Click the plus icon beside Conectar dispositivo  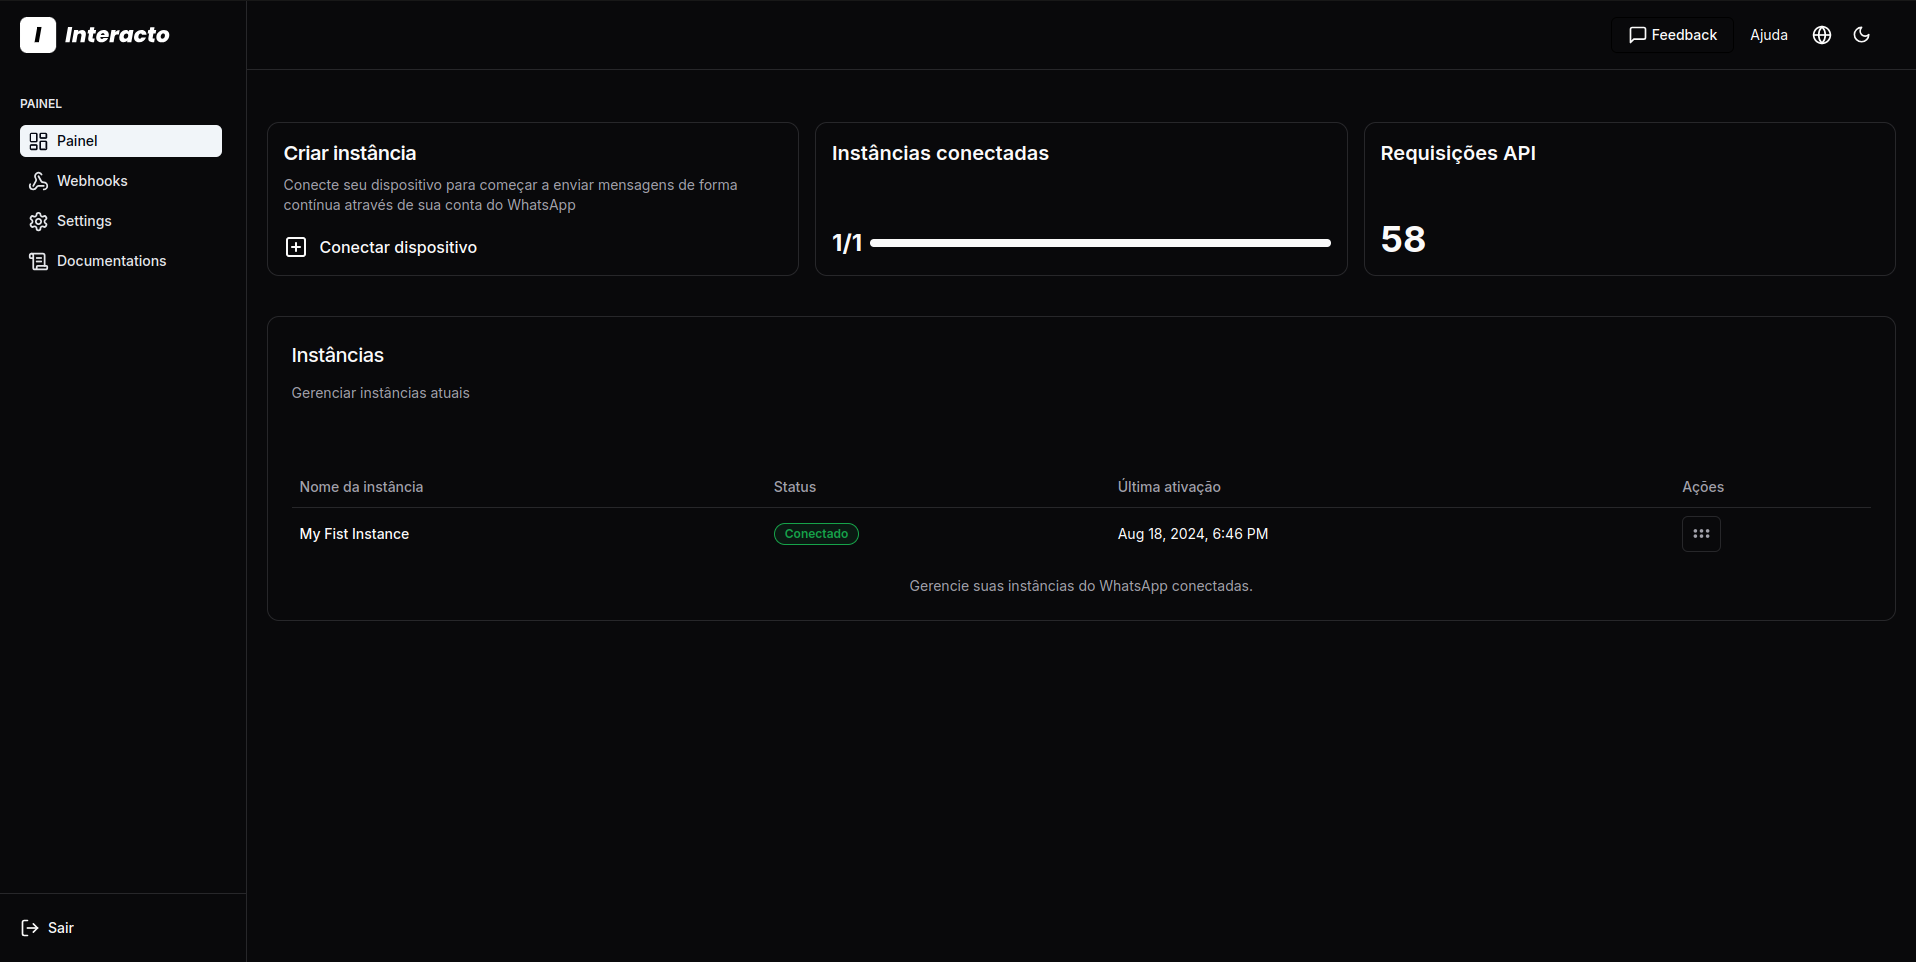tap(296, 247)
